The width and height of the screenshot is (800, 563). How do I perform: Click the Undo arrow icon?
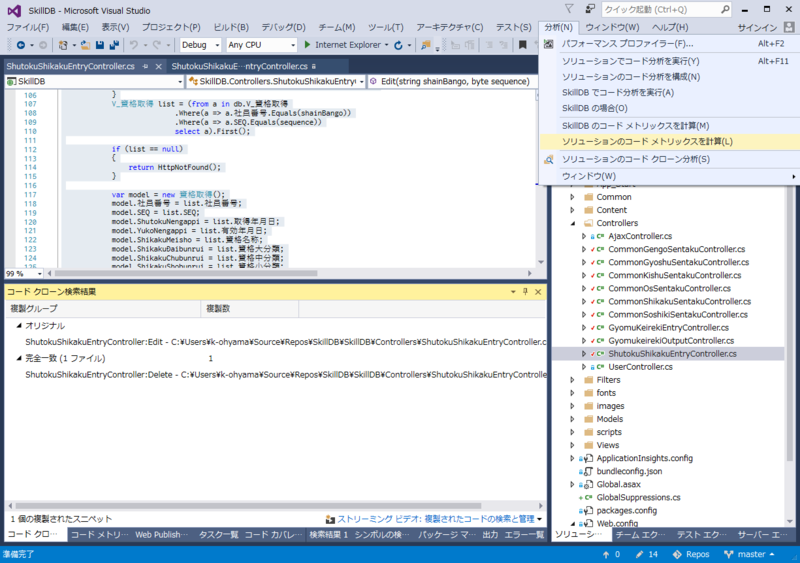coord(134,45)
